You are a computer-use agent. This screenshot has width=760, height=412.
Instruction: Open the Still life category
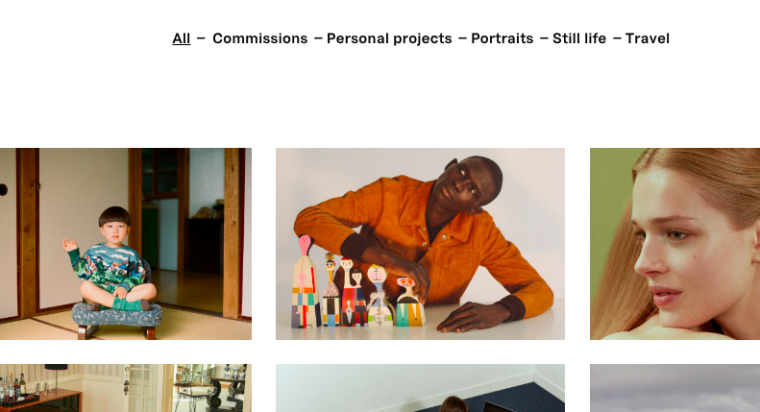click(579, 38)
